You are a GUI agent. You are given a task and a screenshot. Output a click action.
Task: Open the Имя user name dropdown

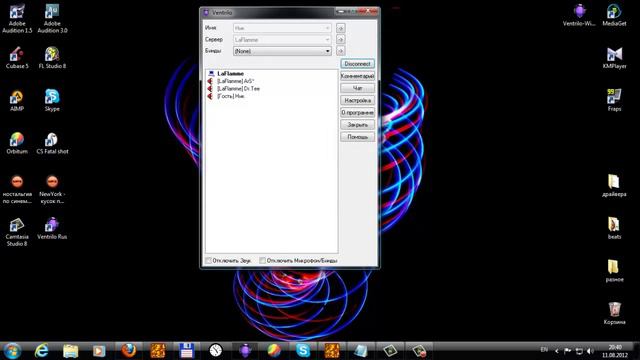[282, 28]
